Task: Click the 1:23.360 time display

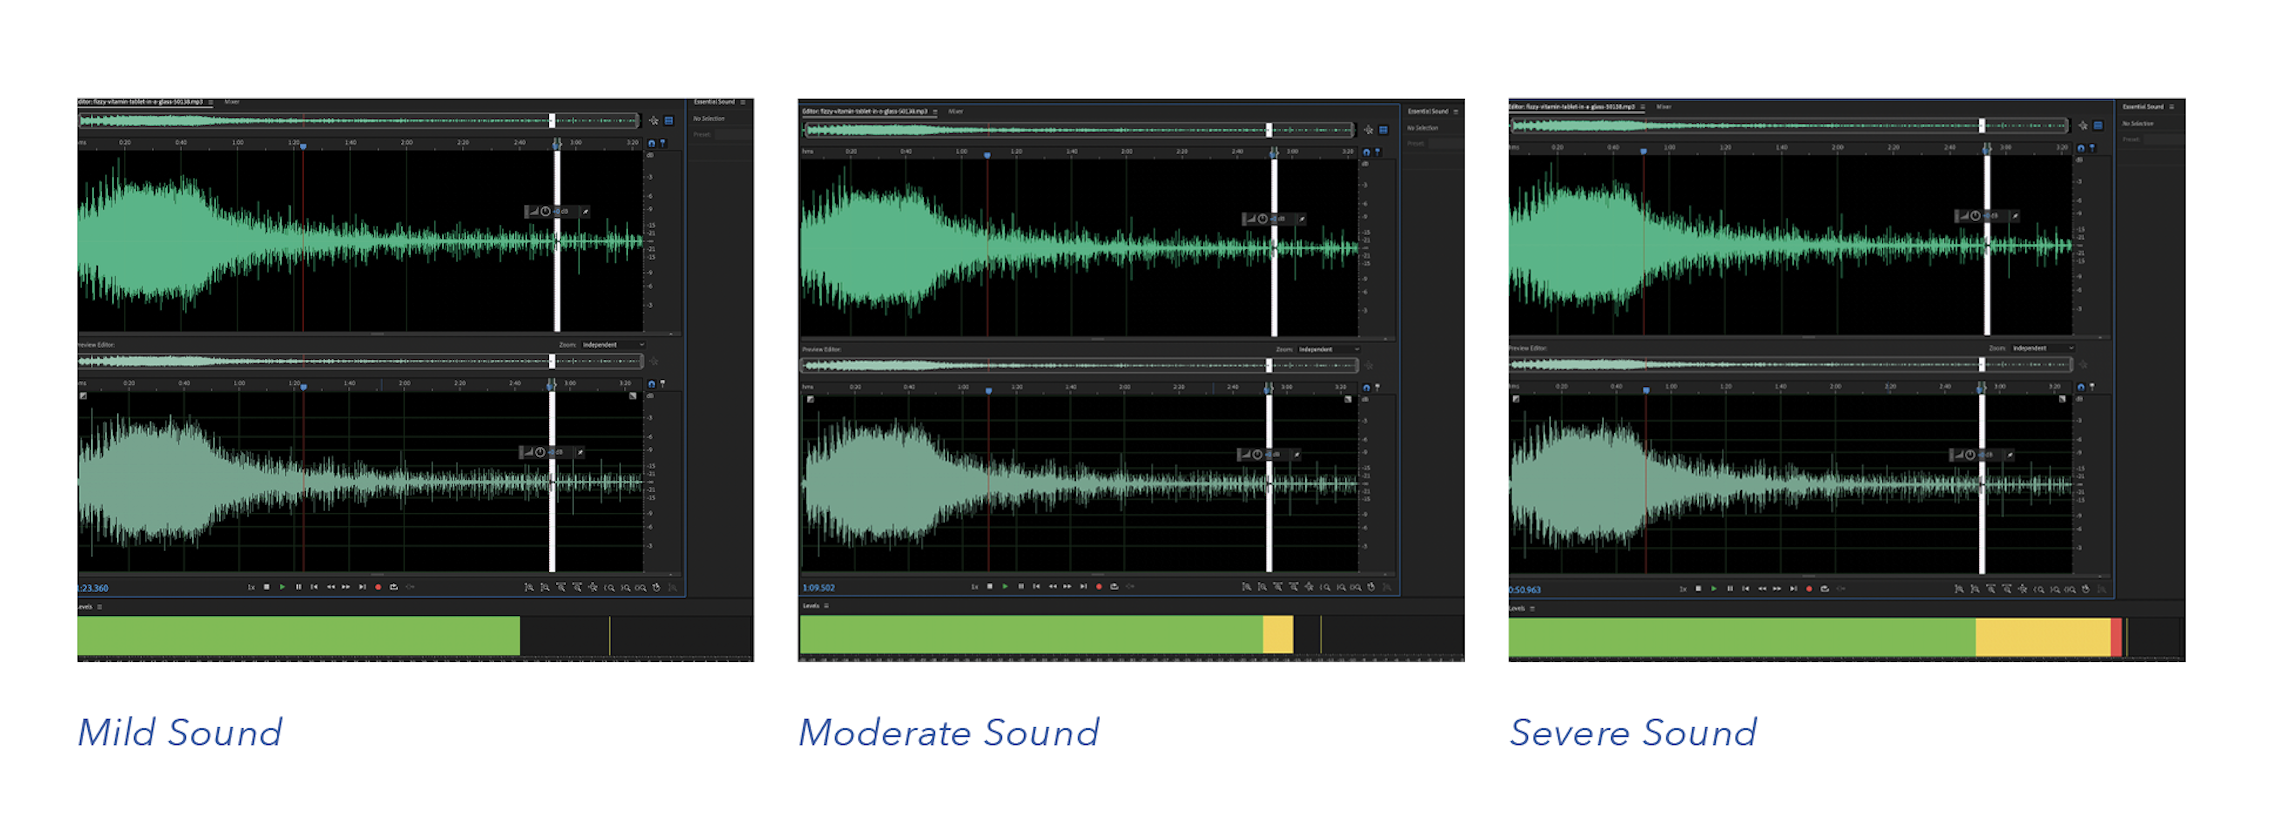Action: click(93, 588)
